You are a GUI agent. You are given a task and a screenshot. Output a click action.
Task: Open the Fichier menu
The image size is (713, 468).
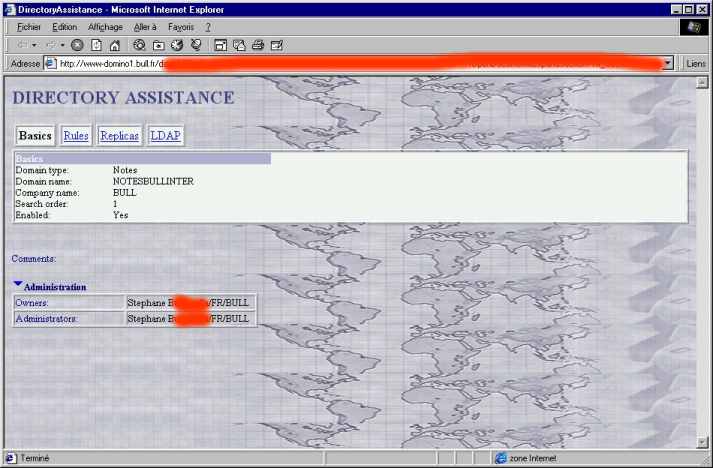29,27
